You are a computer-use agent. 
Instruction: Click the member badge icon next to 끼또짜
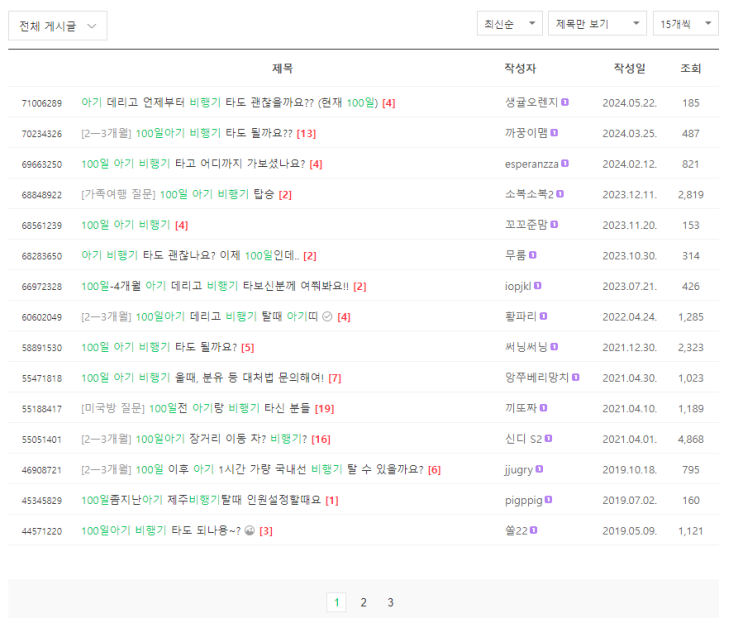point(544,408)
